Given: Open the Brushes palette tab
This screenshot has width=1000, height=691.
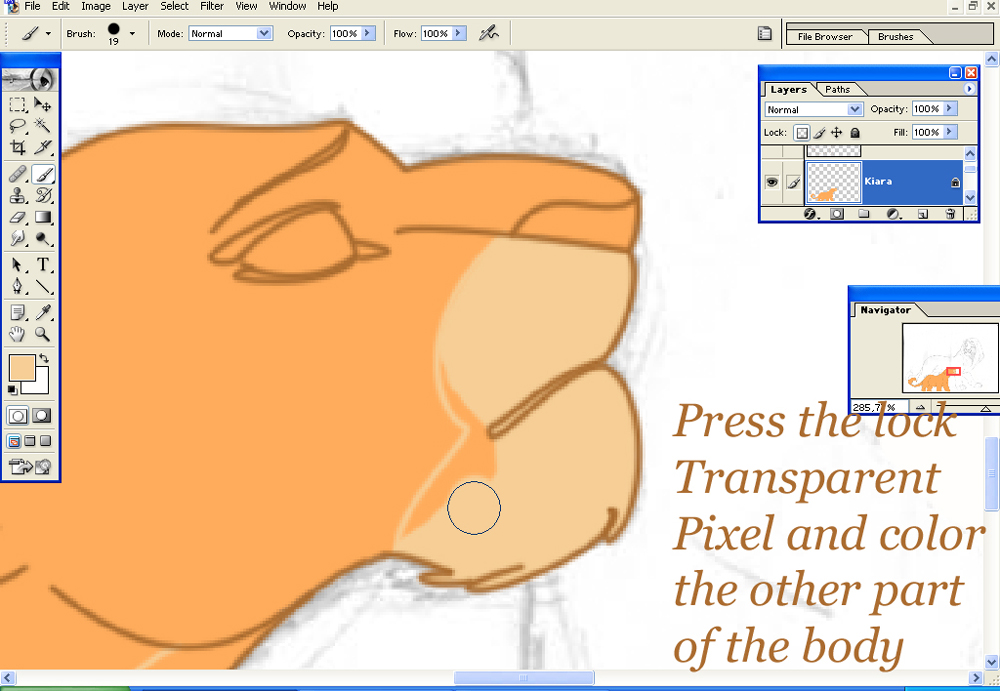Looking at the screenshot, I should click(895, 36).
